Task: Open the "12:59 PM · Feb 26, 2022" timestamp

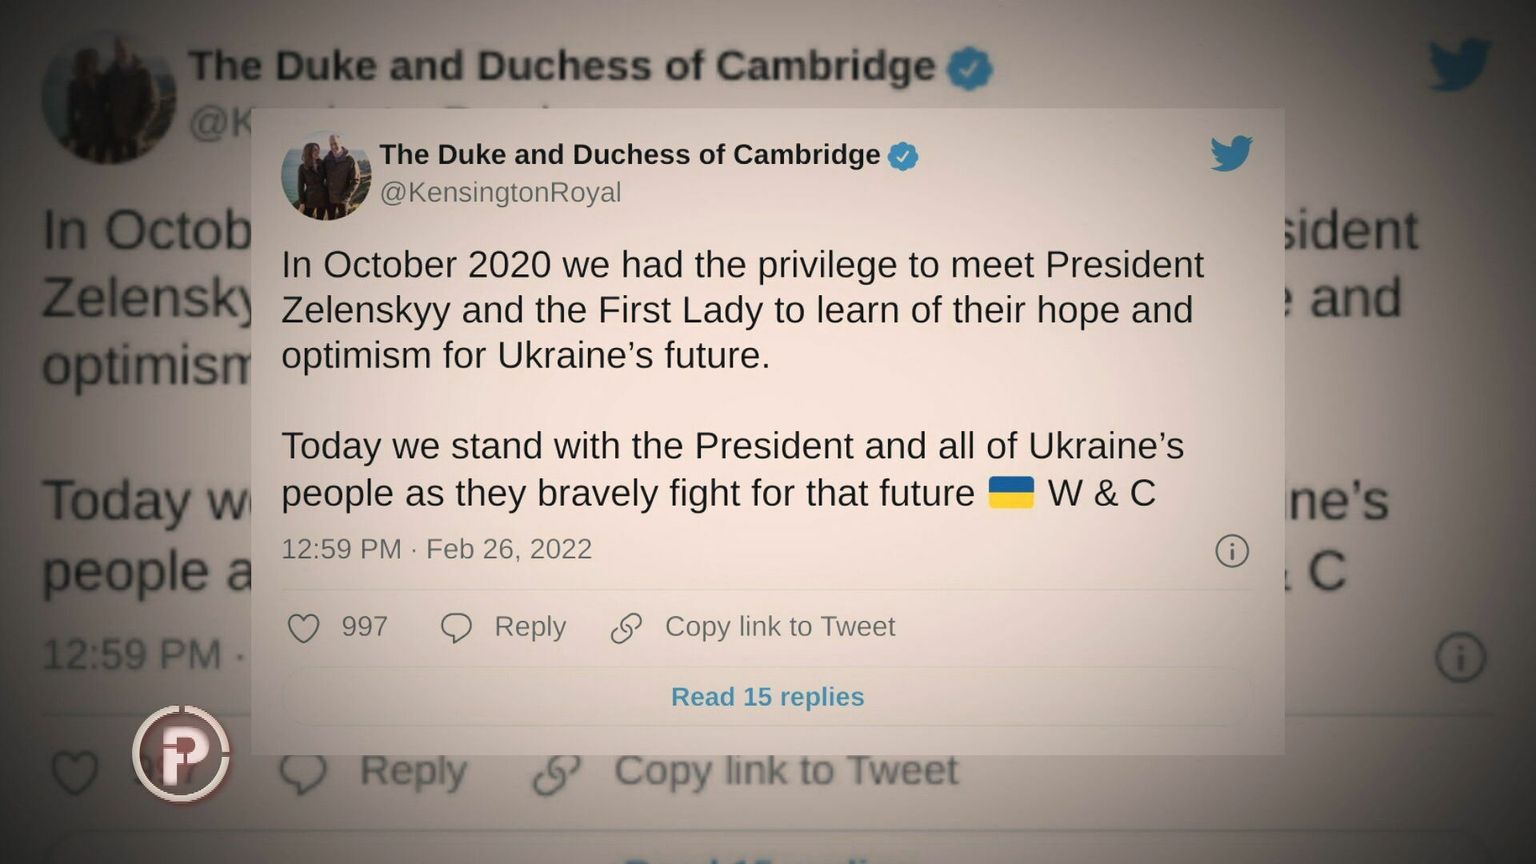Action: click(436, 549)
